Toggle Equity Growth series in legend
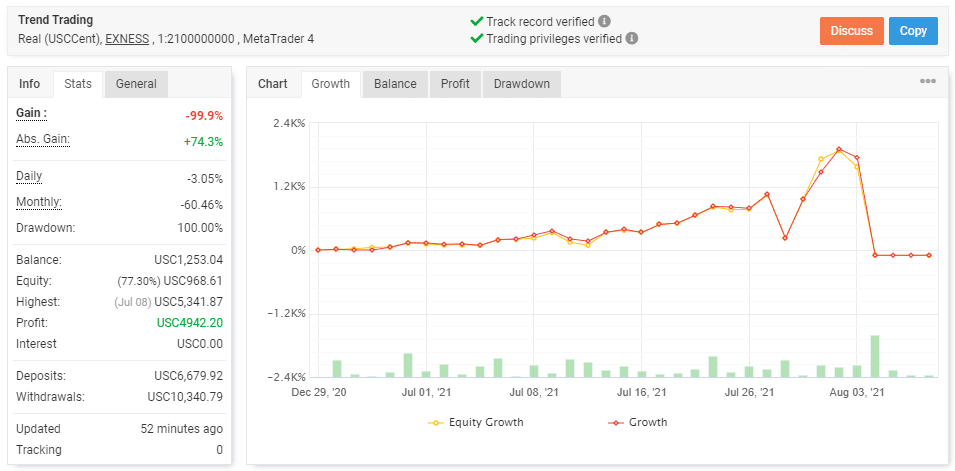Image resolution: width=955 pixels, height=471 pixels. pos(476,422)
